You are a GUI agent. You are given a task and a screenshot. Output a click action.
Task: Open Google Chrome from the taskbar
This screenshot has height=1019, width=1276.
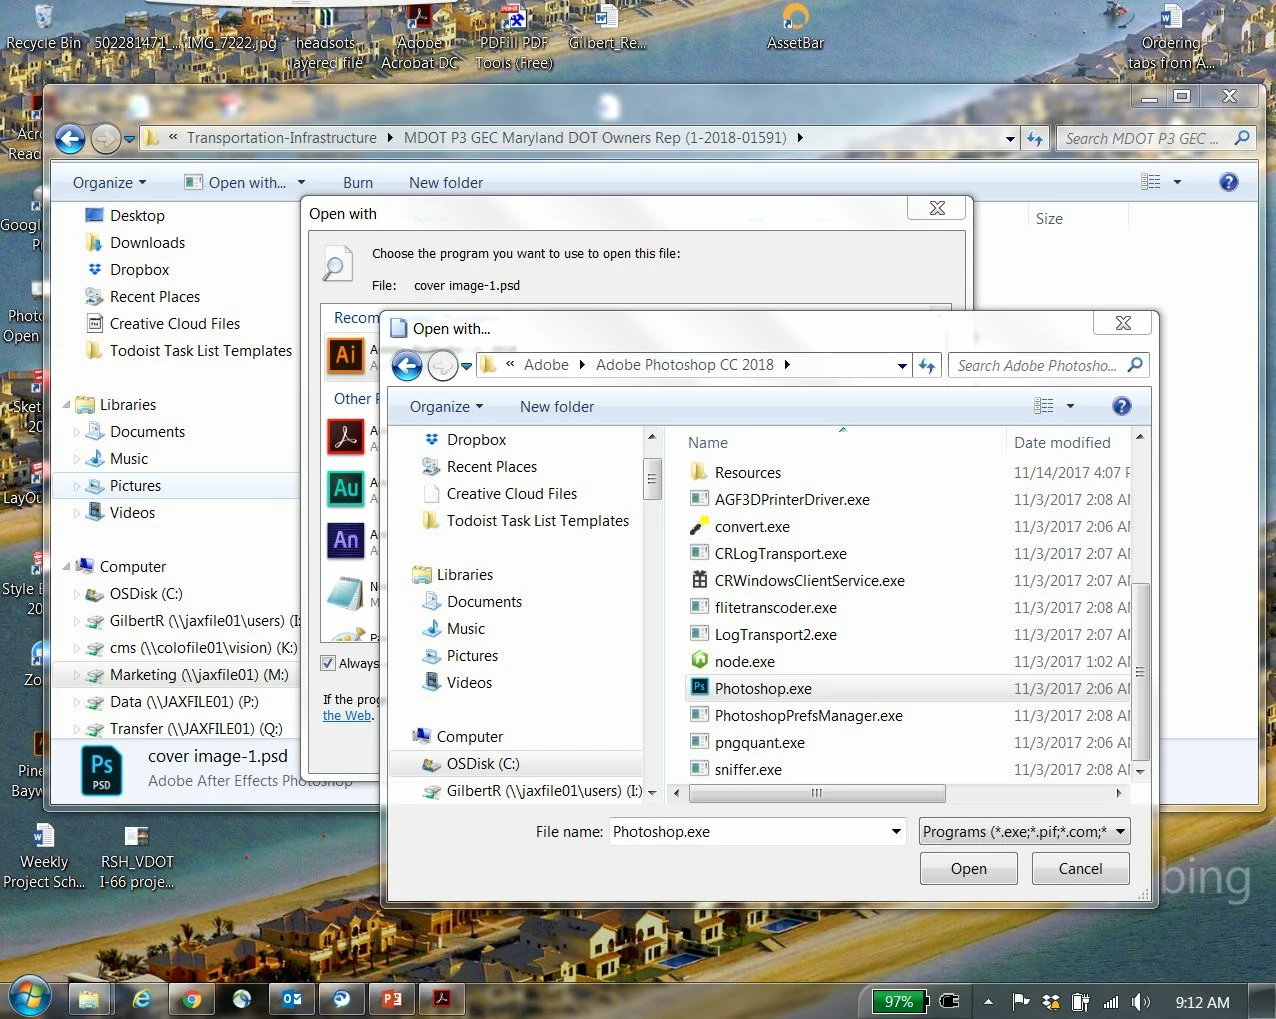(192, 999)
